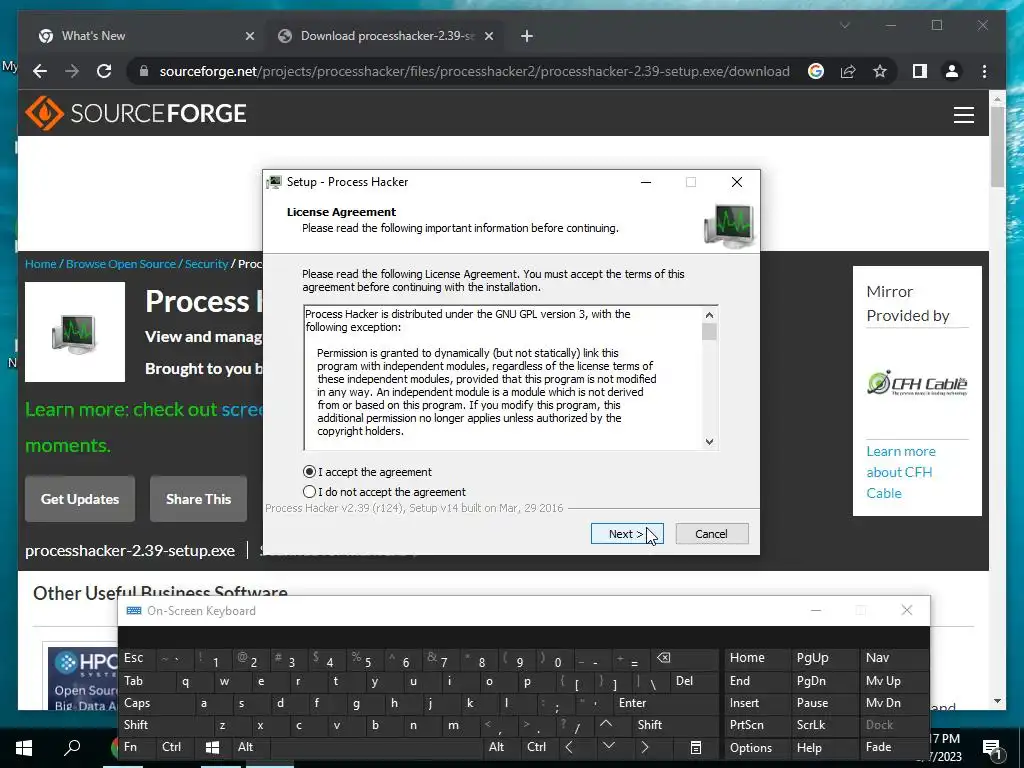This screenshot has height=768, width=1024.
Task: Click CFH Cable mirror logo
Action: point(917,383)
